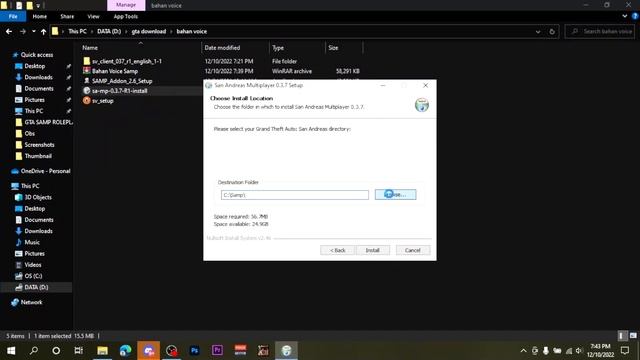Open Microsoft Edge from taskbar

click(125, 350)
